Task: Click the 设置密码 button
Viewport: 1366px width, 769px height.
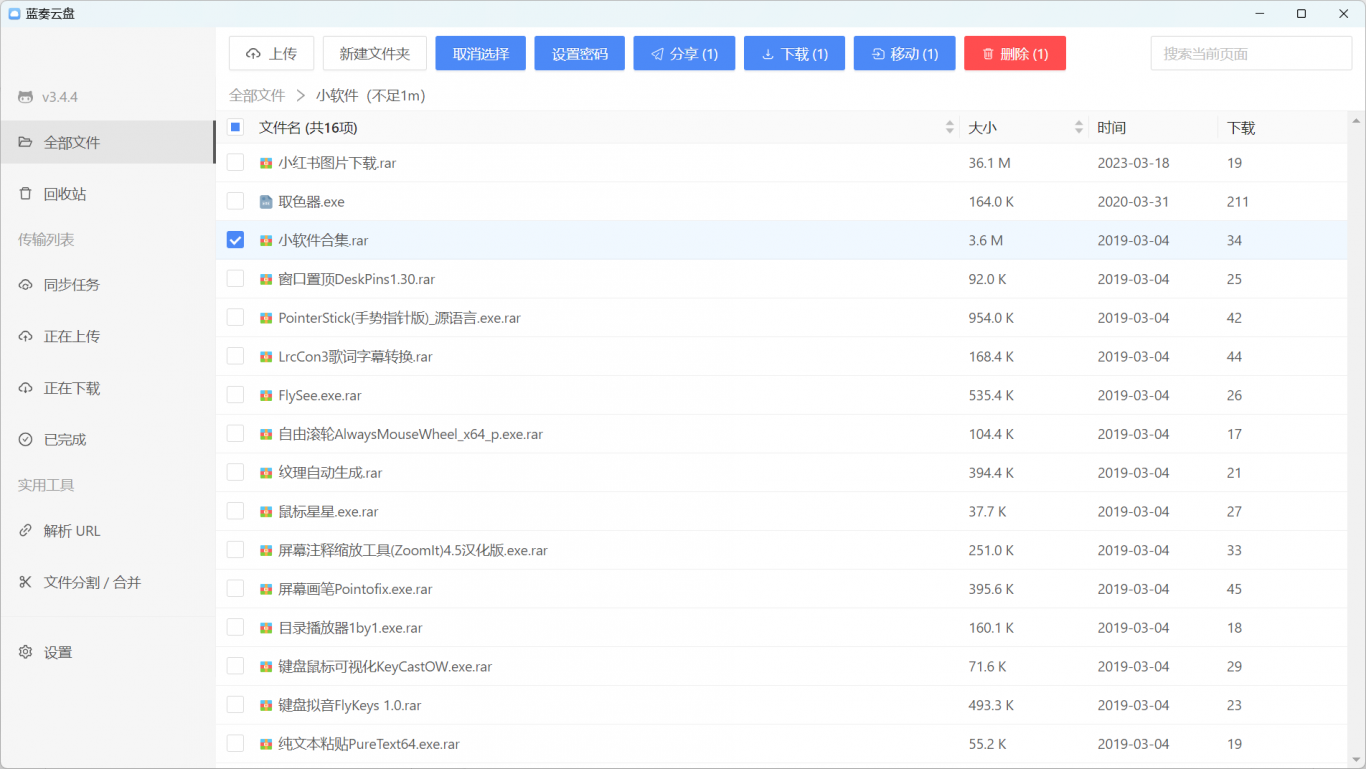Action: coord(580,54)
